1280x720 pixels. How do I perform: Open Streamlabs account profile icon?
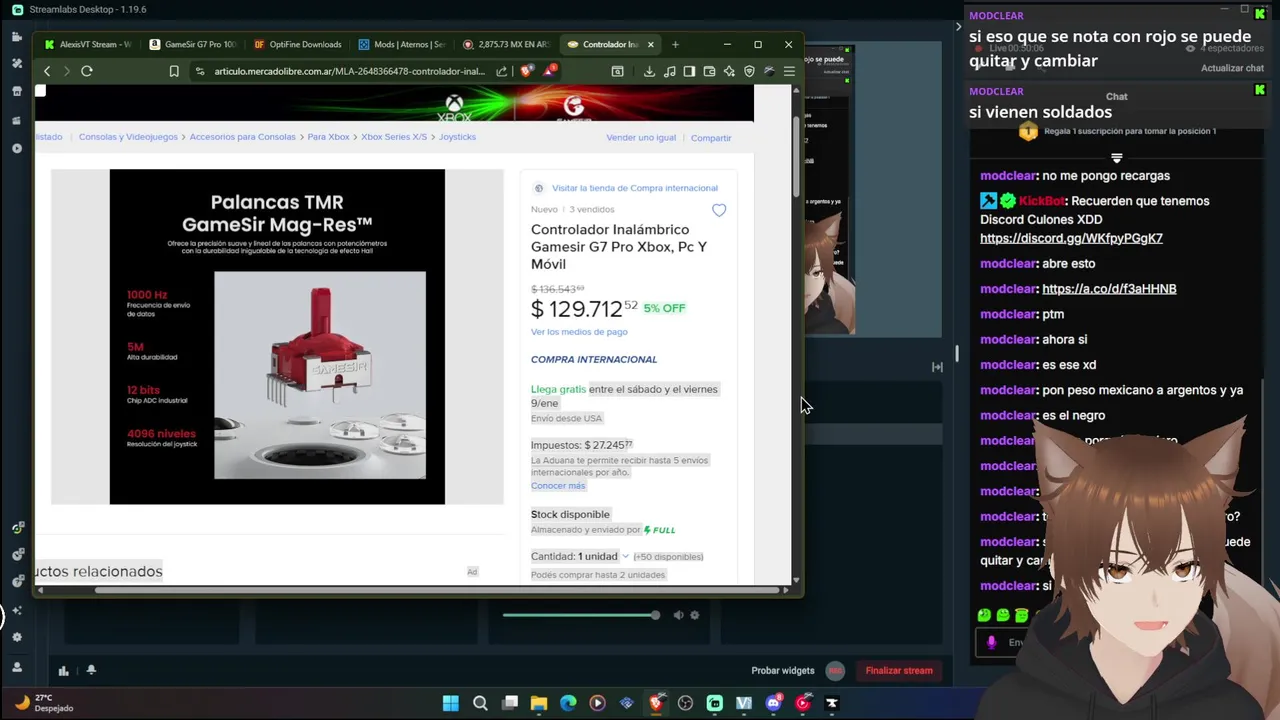17,667
